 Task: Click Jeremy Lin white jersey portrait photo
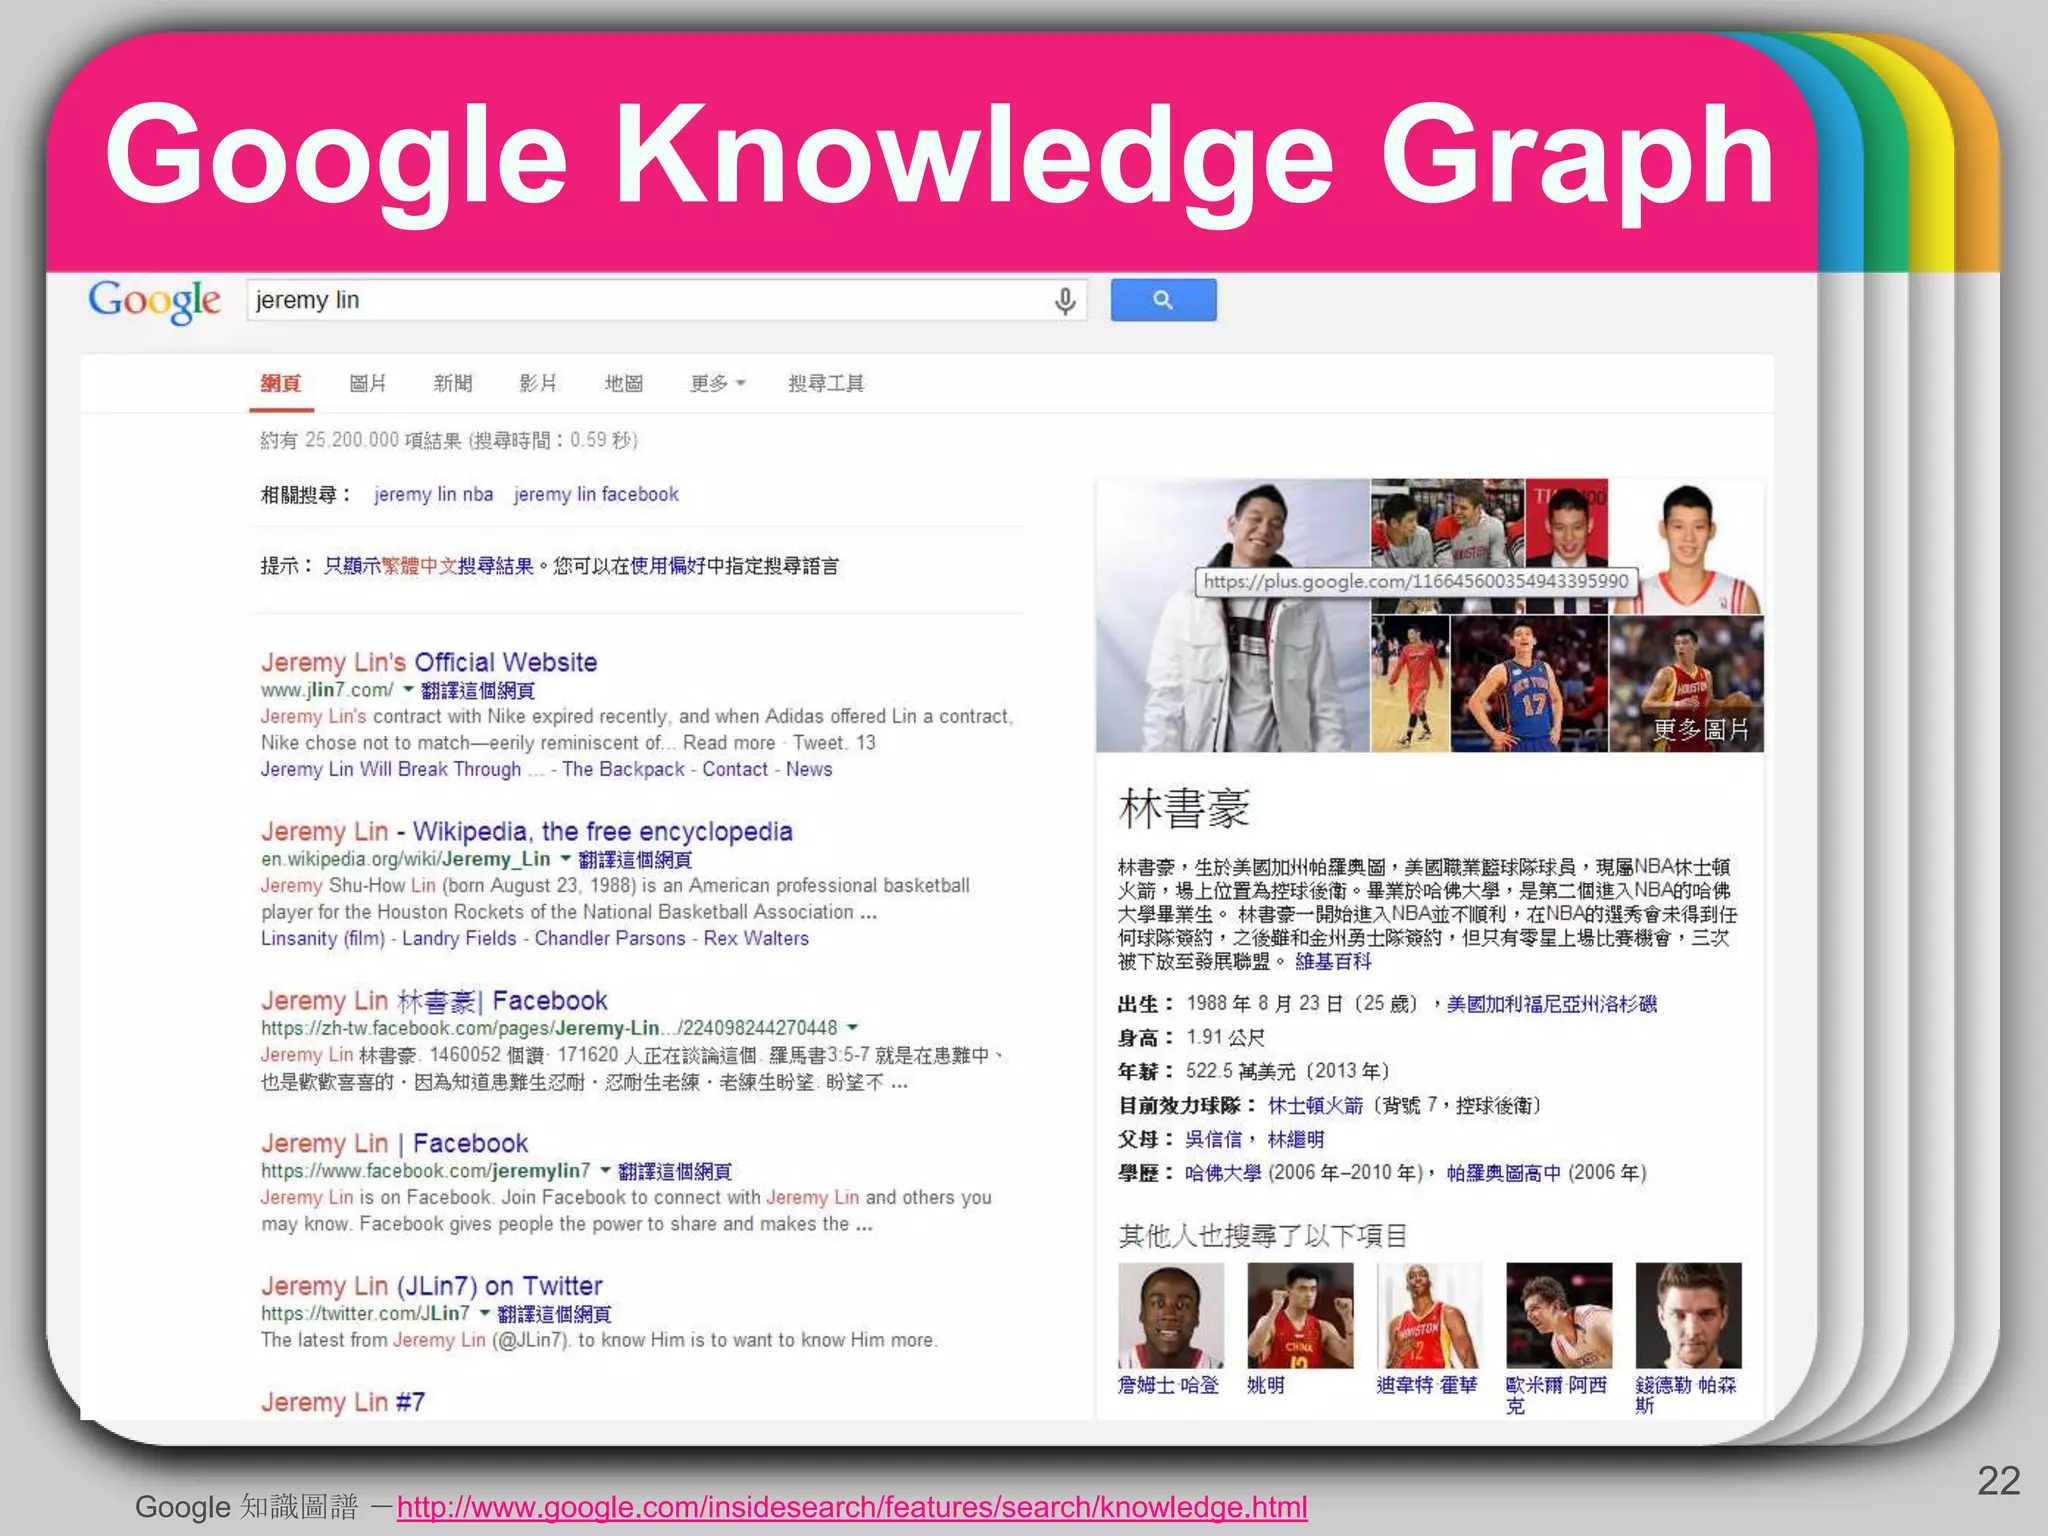[1687, 547]
